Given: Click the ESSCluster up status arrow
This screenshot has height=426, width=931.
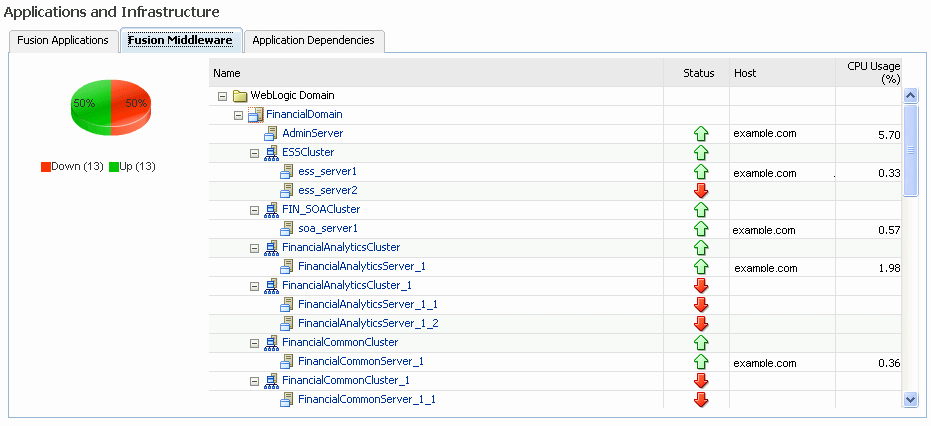Looking at the screenshot, I should pyautogui.click(x=701, y=153).
